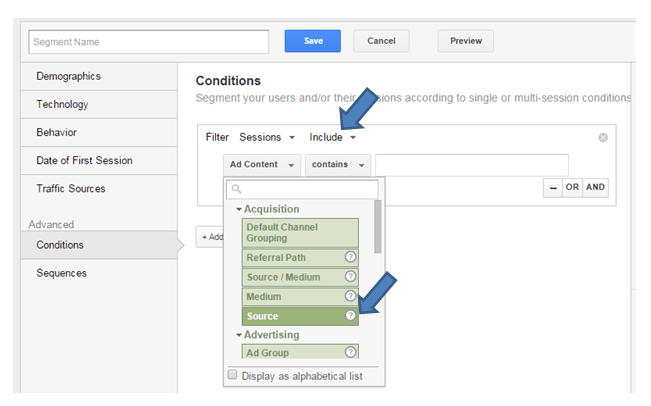
Task: Click the Segment Name input field
Action: click(149, 42)
